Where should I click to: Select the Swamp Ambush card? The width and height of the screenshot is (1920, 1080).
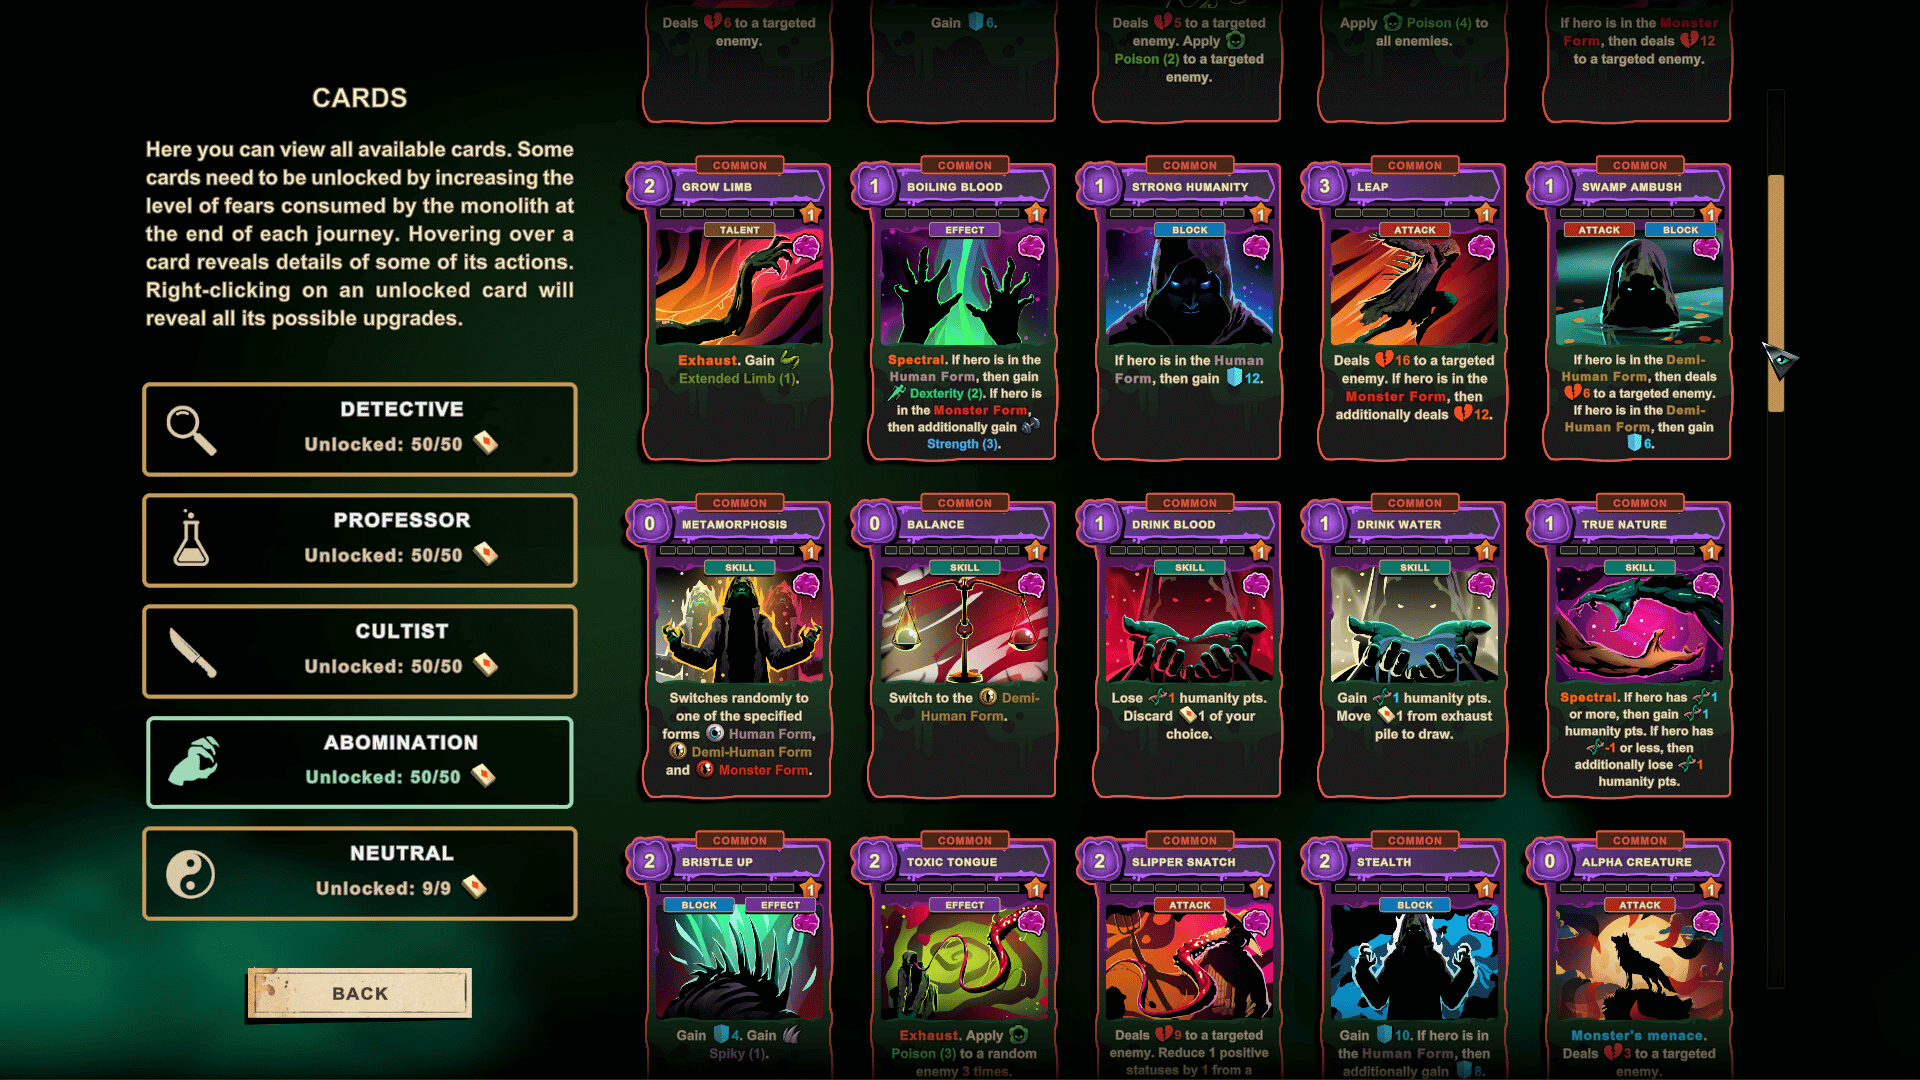tap(1639, 310)
